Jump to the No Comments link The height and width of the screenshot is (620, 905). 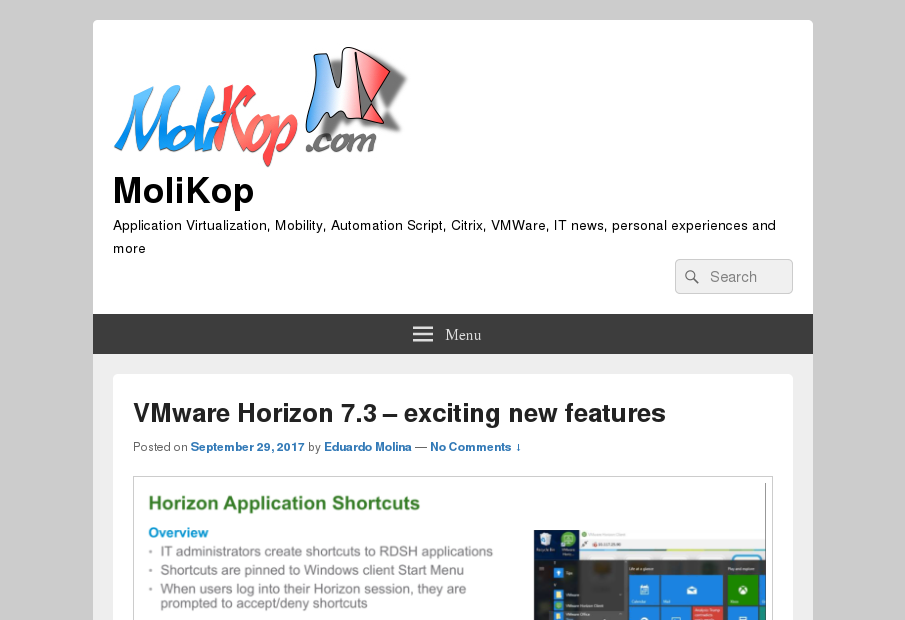[x=476, y=447]
